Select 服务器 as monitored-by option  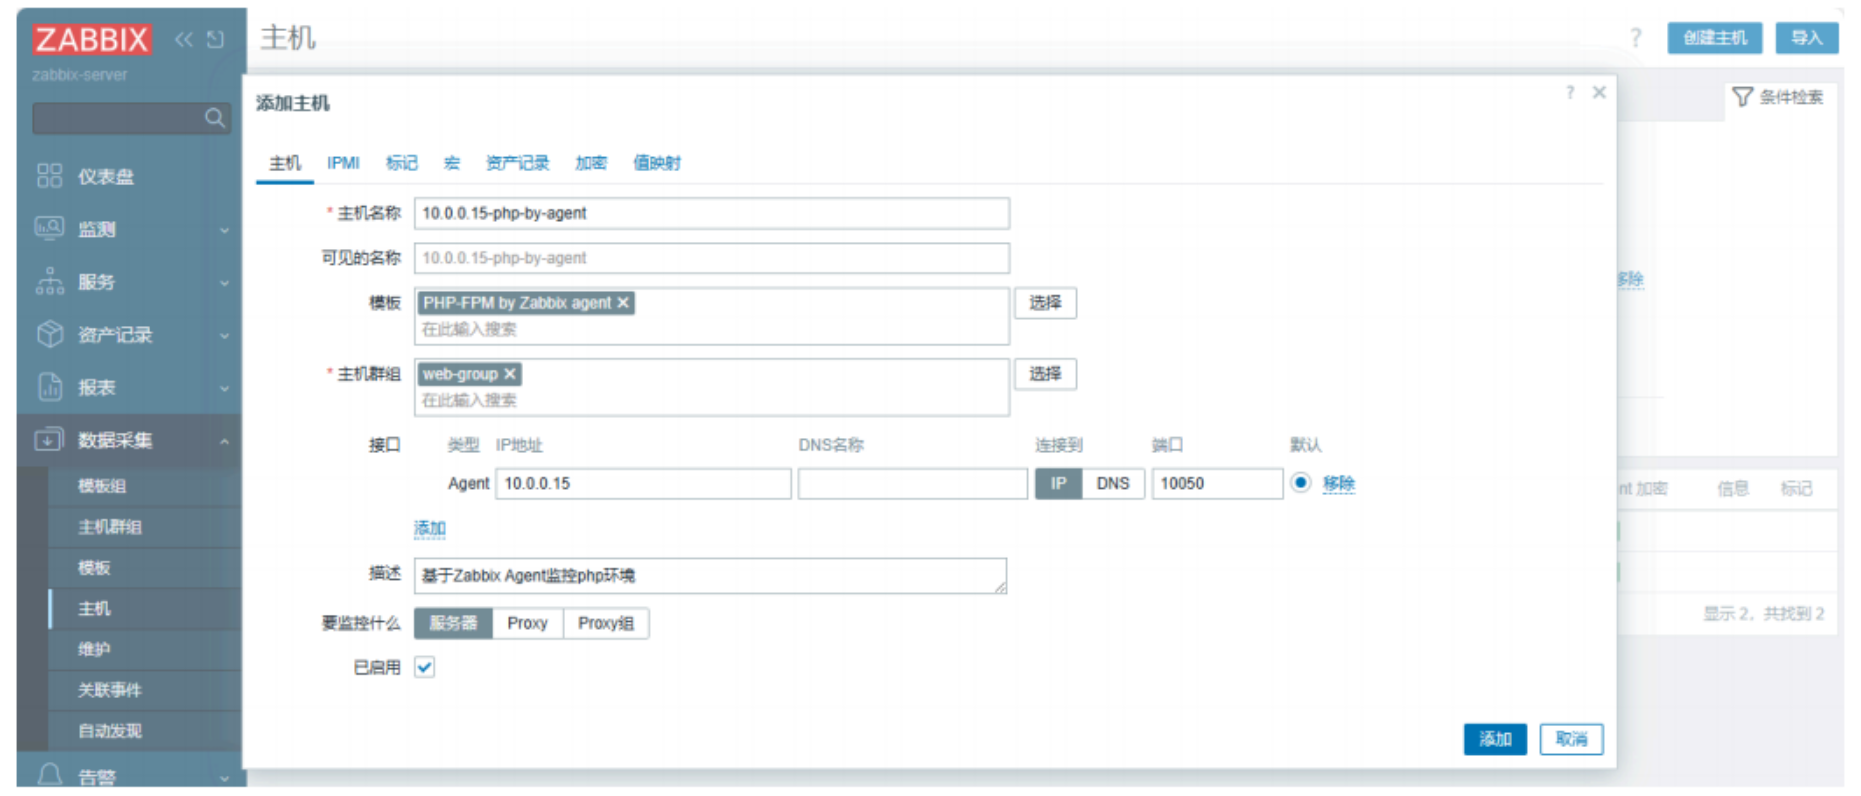(x=453, y=623)
